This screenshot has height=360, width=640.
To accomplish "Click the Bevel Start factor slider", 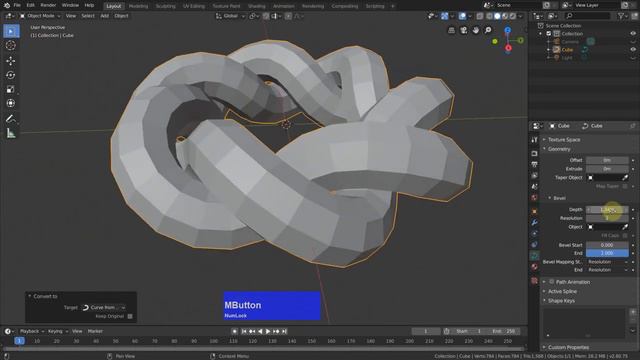I will (607, 245).
